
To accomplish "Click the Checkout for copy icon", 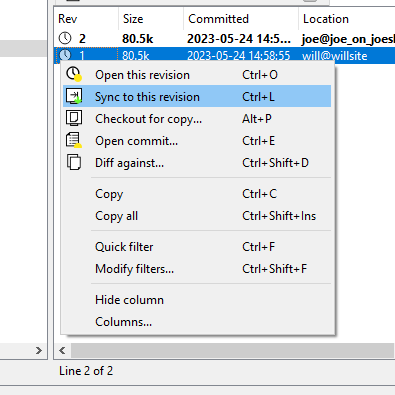I will 74,118.
